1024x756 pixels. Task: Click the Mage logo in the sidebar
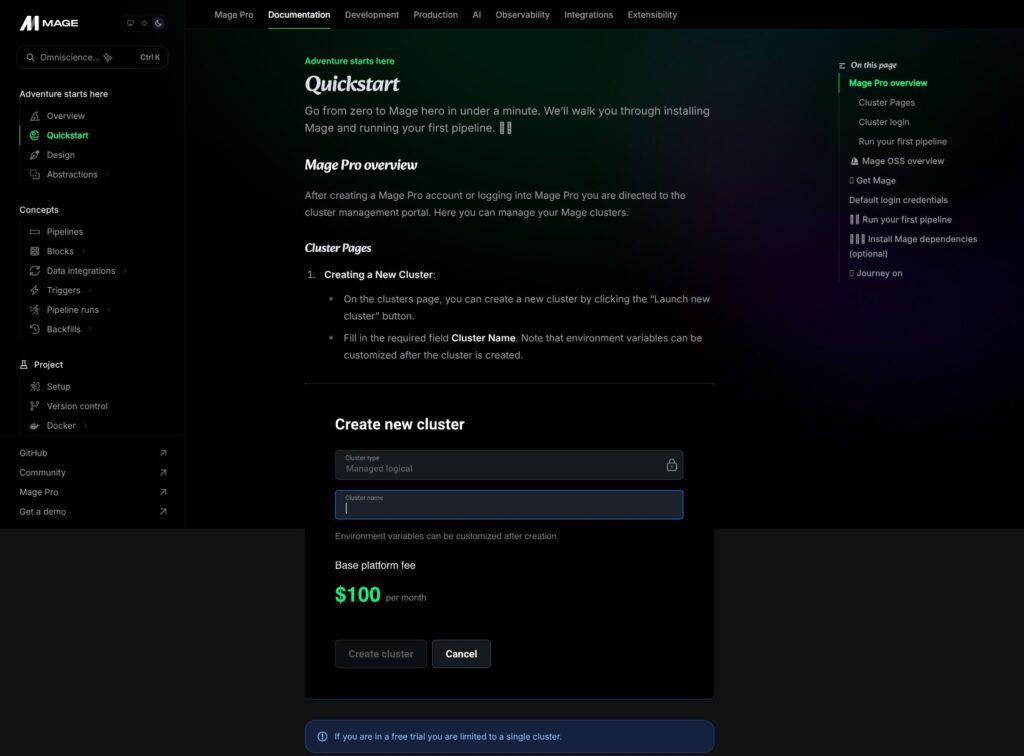click(x=49, y=23)
